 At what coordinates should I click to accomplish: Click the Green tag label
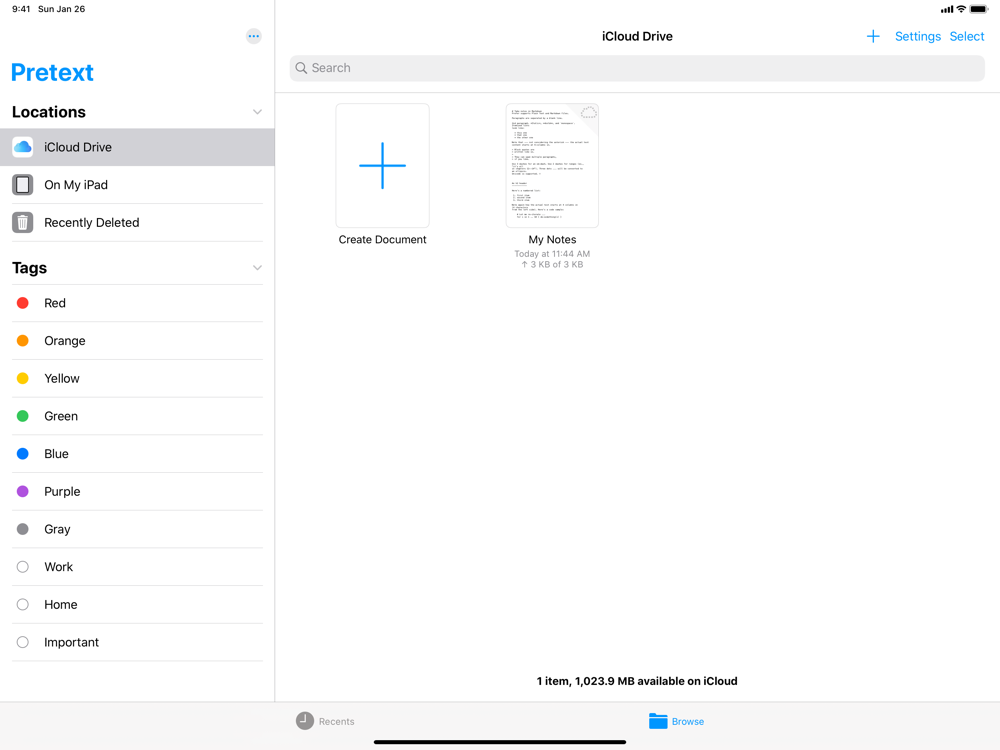click(x=61, y=416)
